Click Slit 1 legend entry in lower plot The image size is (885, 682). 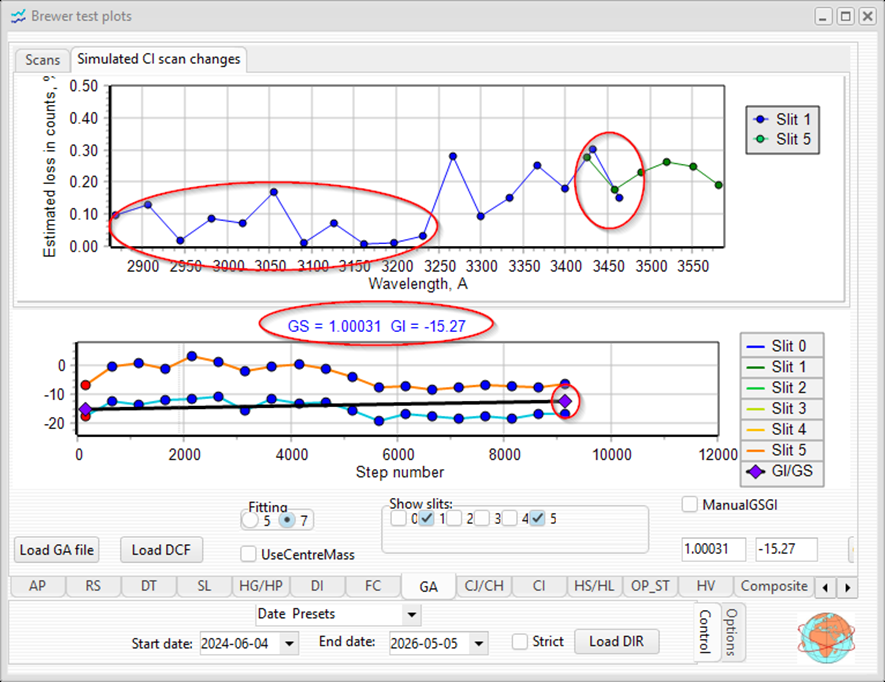(x=782, y=367)
